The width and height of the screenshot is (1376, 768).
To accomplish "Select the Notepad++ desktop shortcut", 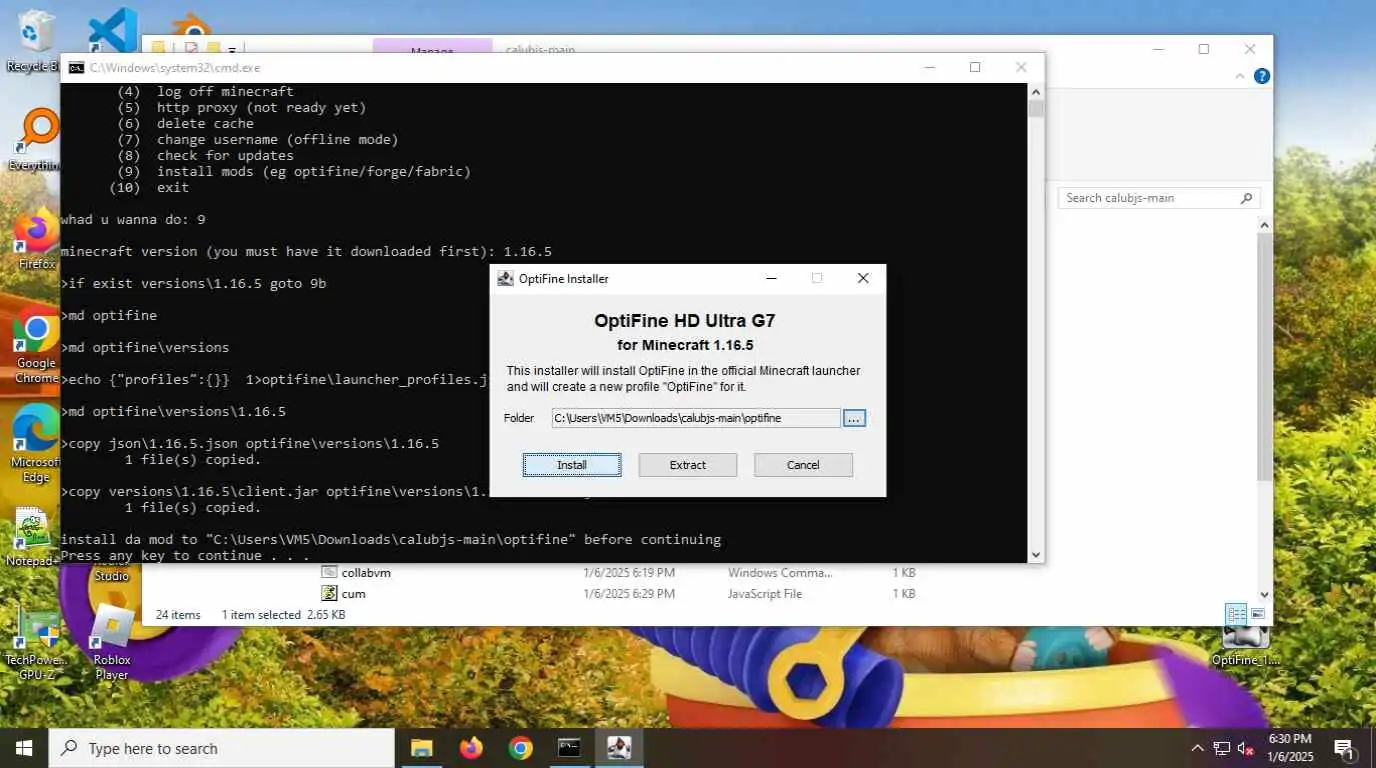I will tap(34, 538).
